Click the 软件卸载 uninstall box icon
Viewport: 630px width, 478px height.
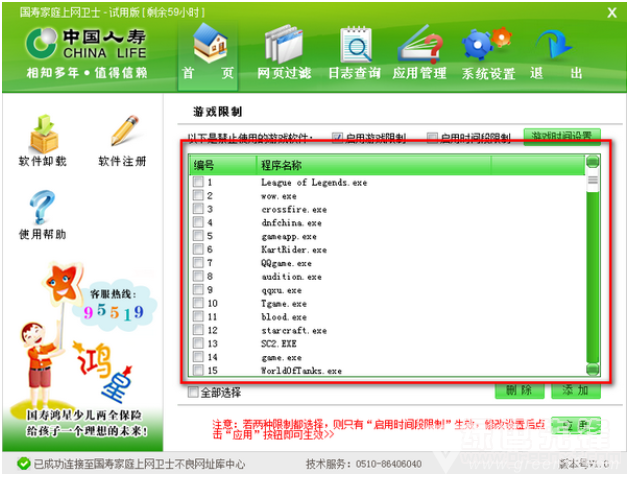[x=43, y=134]
